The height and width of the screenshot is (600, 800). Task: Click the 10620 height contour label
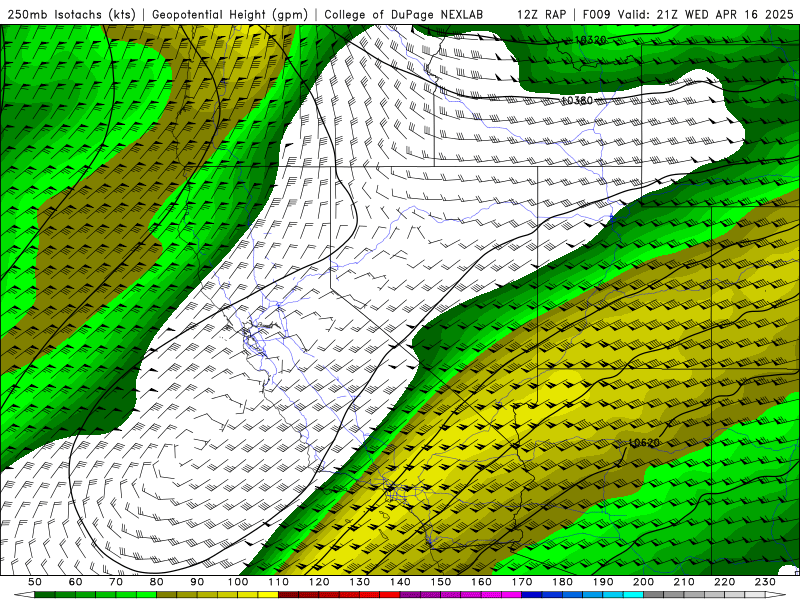(644, 443)
